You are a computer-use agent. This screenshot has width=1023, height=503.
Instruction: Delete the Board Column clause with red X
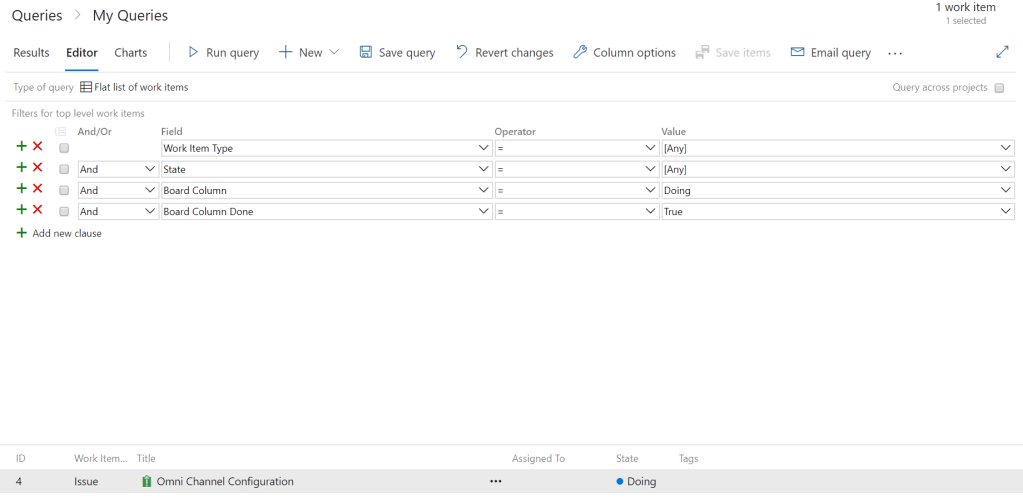point(38,189)
